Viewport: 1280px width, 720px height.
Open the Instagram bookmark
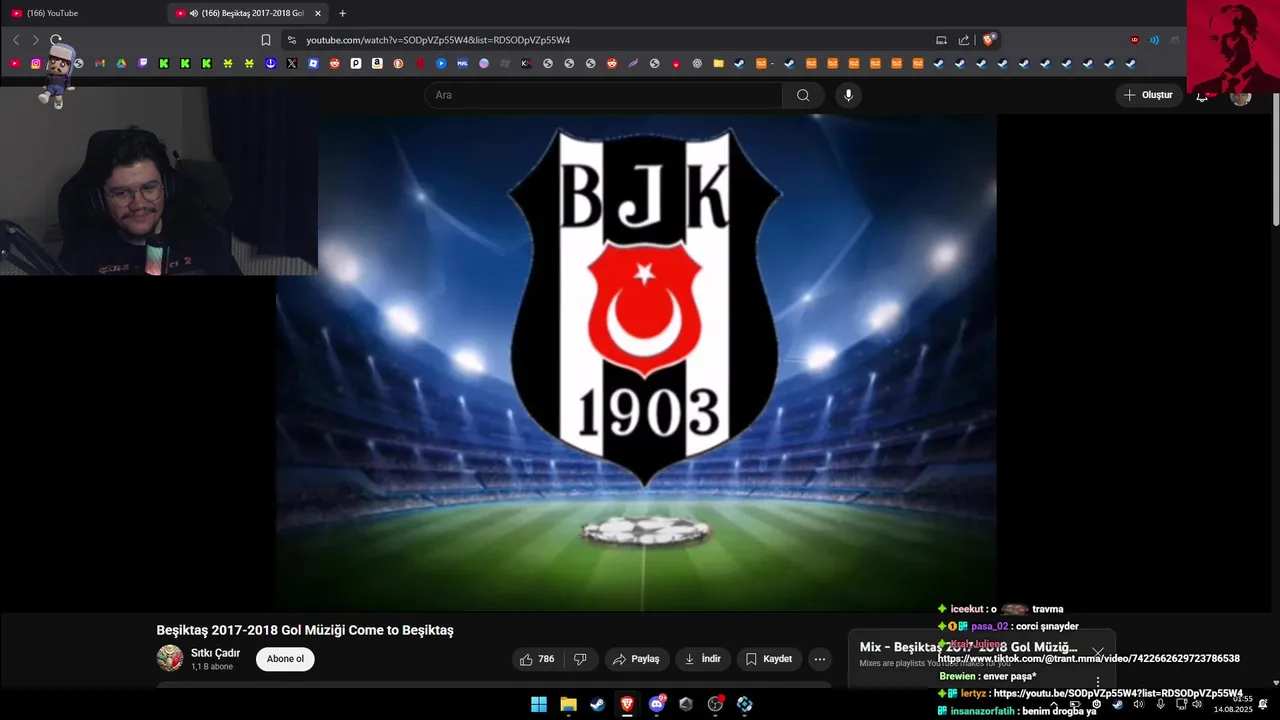(x=36, y=63)
